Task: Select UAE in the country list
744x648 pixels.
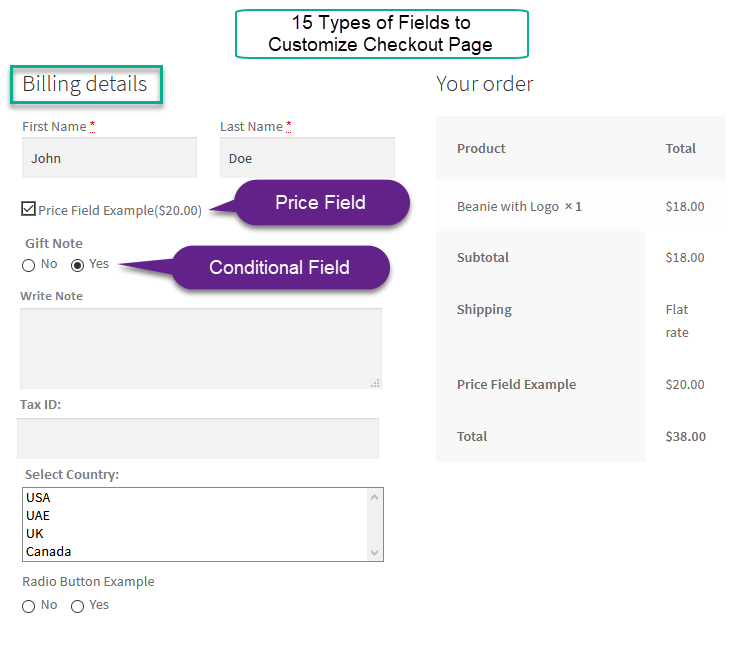Action: pyautogui.click(x=195, y=516)
